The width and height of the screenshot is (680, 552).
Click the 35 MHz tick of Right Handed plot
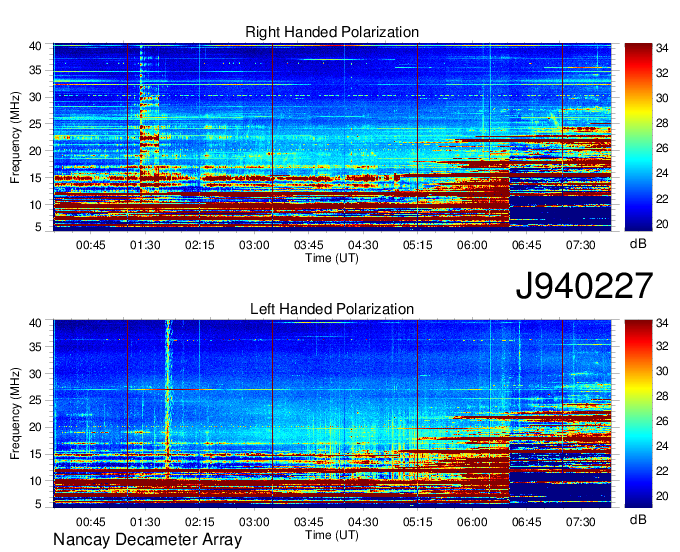(35, 70)
